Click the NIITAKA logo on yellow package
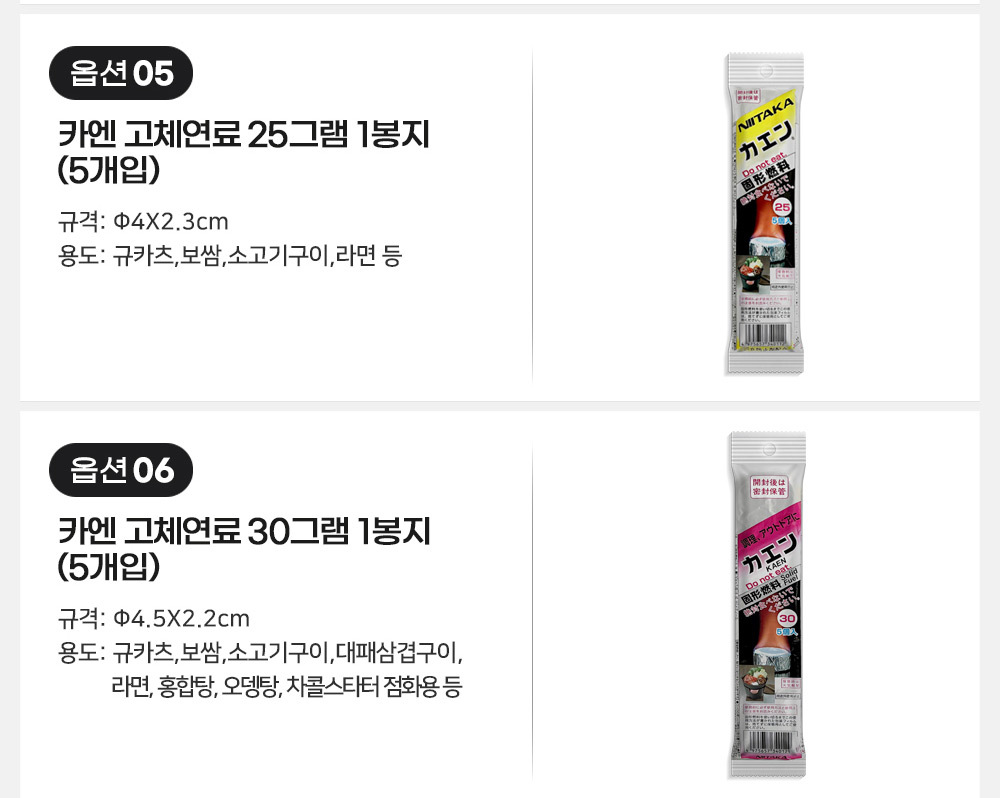Viewport: 1000px width, 798px height. (766, 114)
